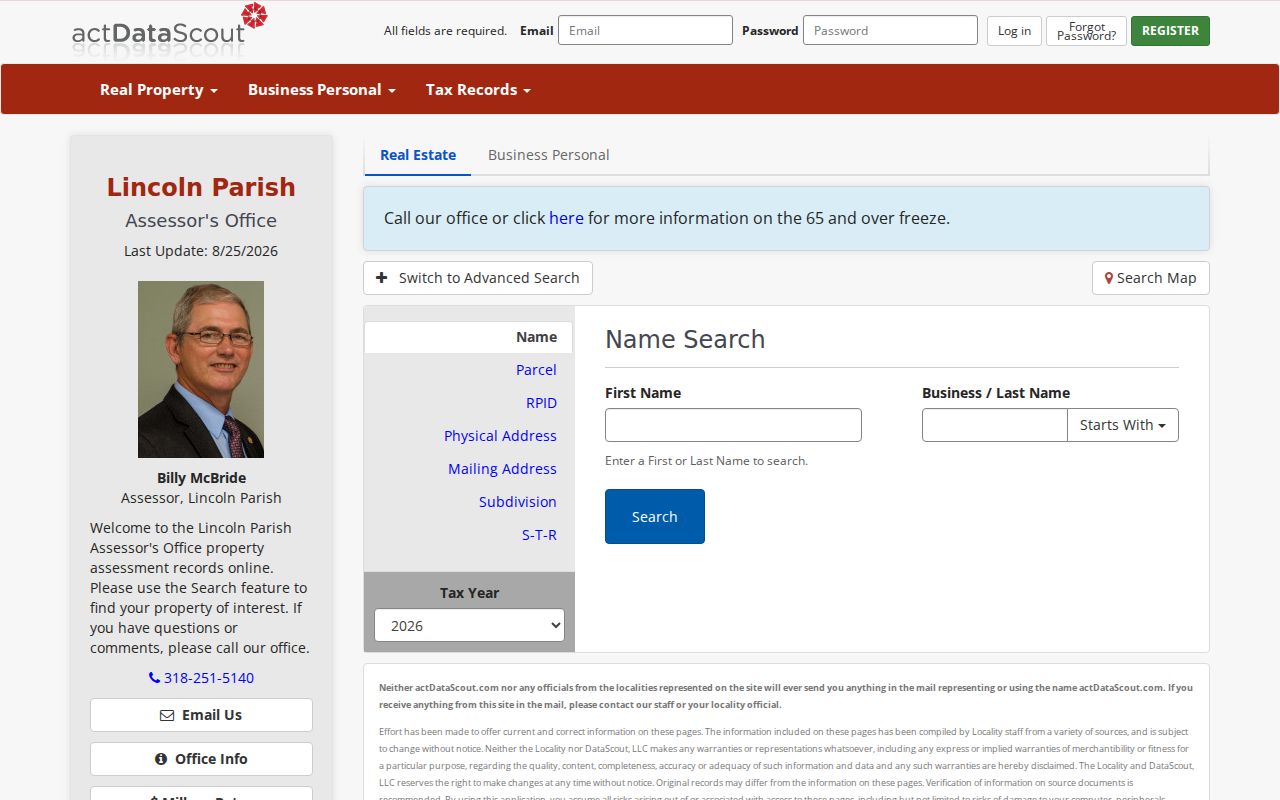This screenshot has height=800, width=1280.
Task: Select the Subdivision search type
Action: click(x=517, y=502)
